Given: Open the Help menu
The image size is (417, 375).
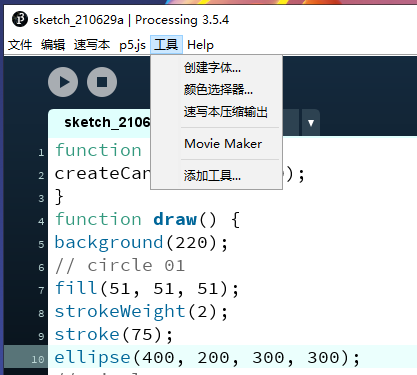Looking at the screenshot, I should pyautogui.click(x=200, y=45).
